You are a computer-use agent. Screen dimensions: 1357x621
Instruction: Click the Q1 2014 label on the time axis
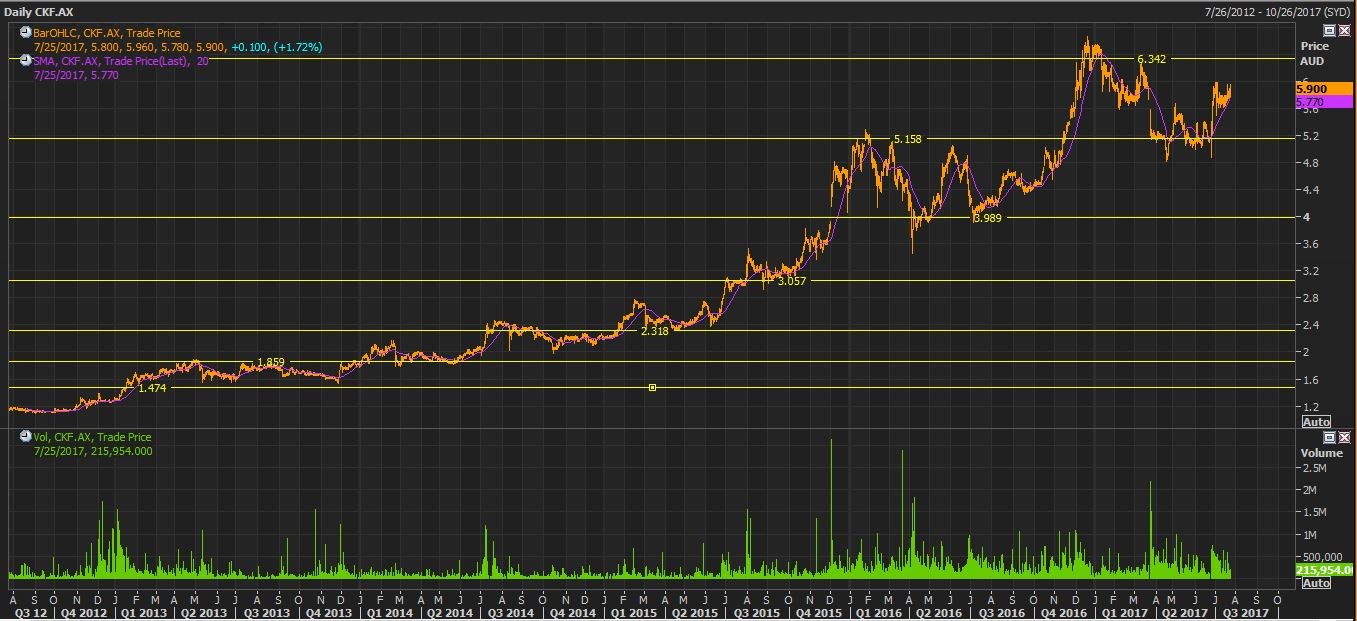click(390, 612)
